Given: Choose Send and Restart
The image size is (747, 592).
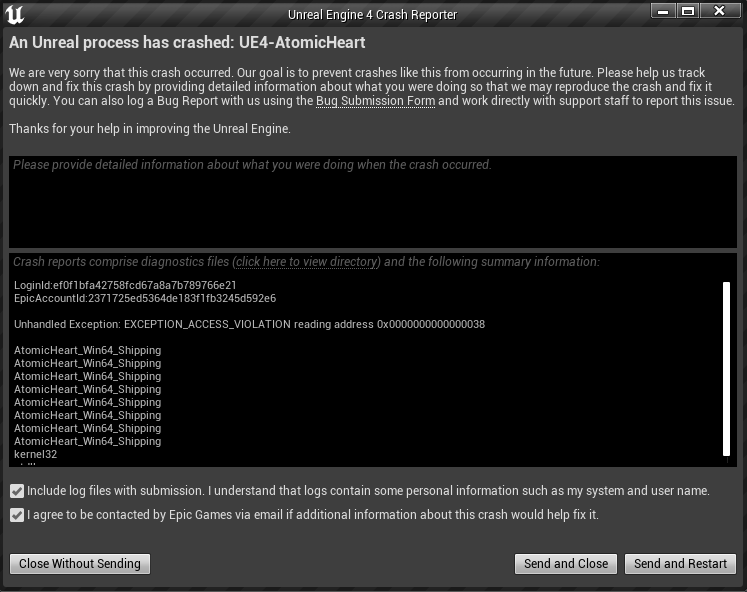Looking at the screenshot, I should 680,563.
